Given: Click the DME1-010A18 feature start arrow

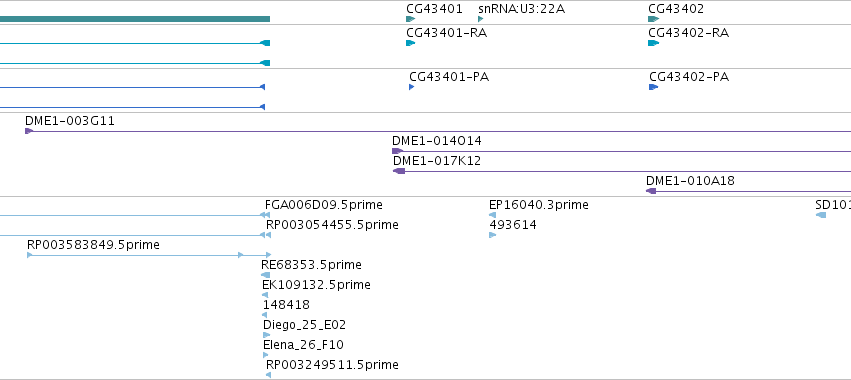Looking at the screenshot, I should click(651, 191).
